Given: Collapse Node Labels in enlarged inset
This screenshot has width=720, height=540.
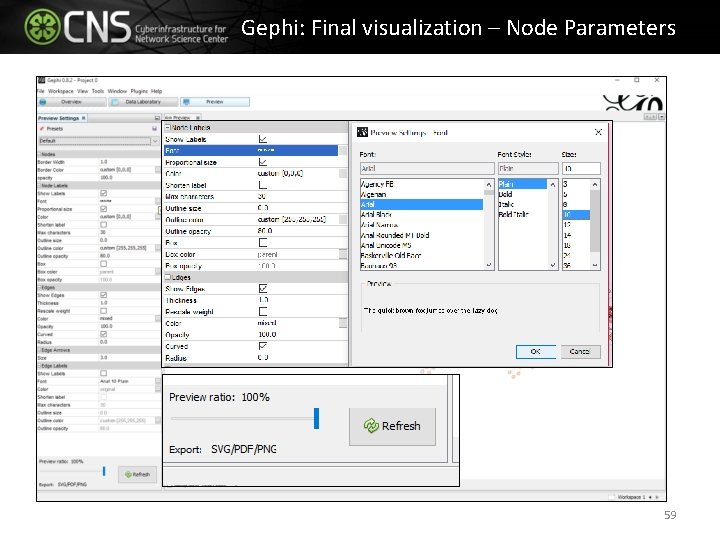Looking at the screenshot, I should 168,127.
